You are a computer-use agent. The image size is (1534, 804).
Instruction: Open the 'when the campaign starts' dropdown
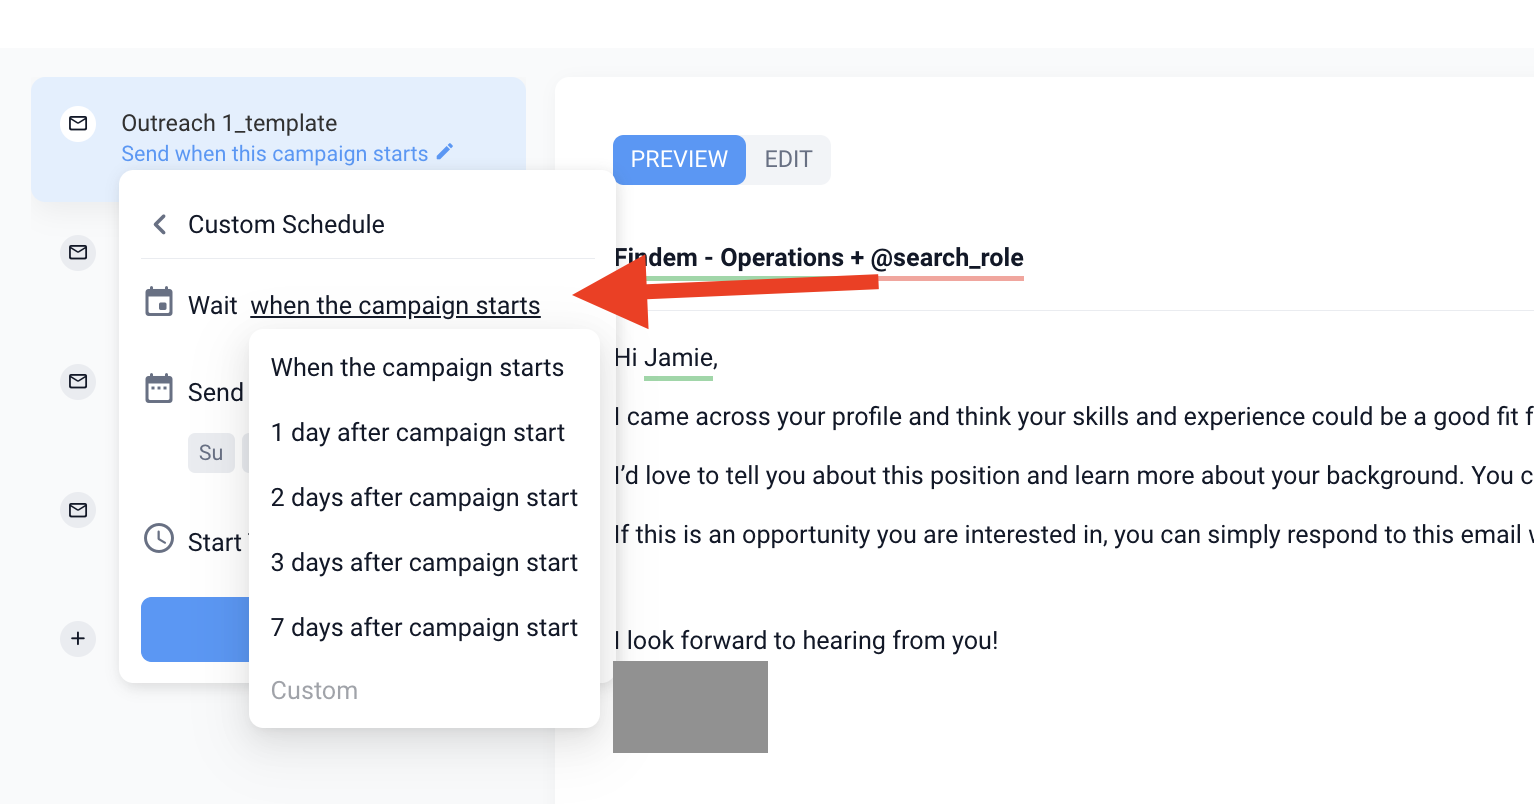tap(395, 306)
